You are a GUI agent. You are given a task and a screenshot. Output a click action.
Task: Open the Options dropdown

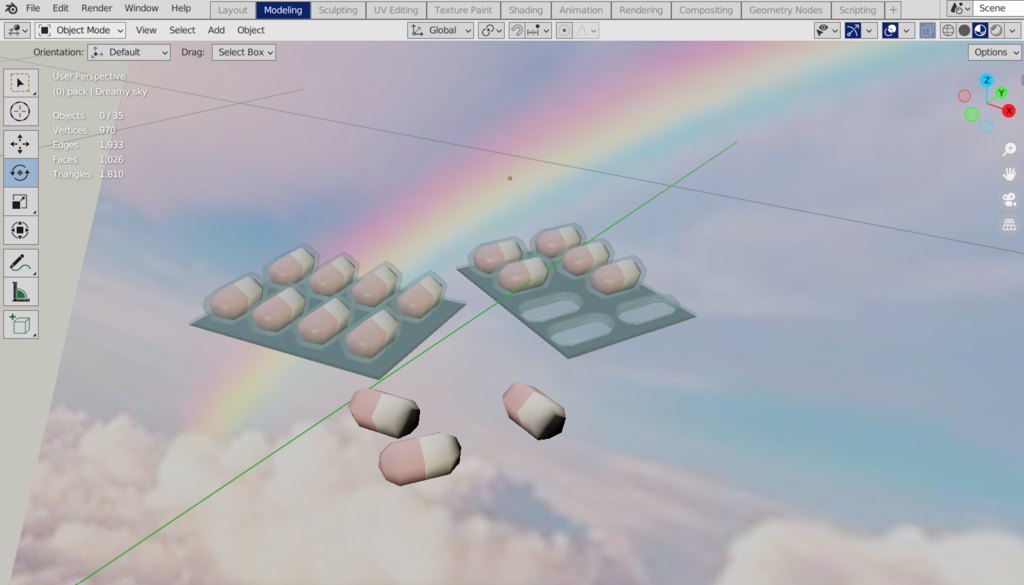[x=995, y=52]
